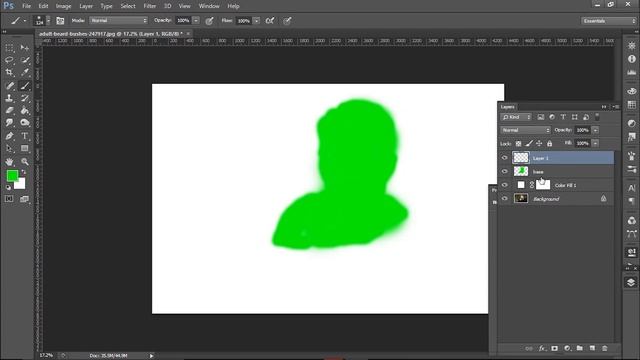Select the Crop tool
Viewport: 640px width, 360px height.
pyautogui.click(x=9, y=73)
